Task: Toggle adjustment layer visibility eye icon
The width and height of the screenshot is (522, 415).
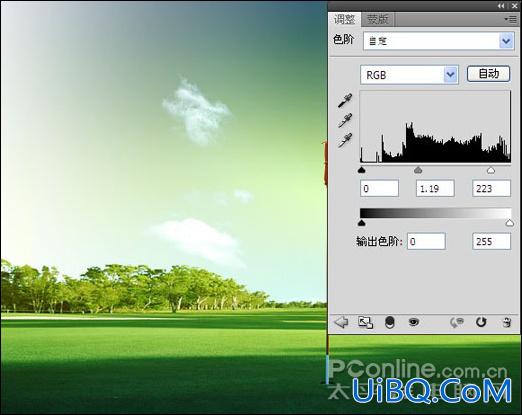Action: (414, 322)
